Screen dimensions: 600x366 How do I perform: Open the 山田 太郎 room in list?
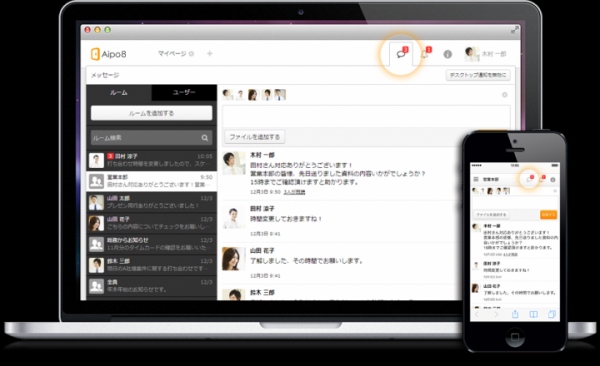pyautogui.click(x=152, y=202)
